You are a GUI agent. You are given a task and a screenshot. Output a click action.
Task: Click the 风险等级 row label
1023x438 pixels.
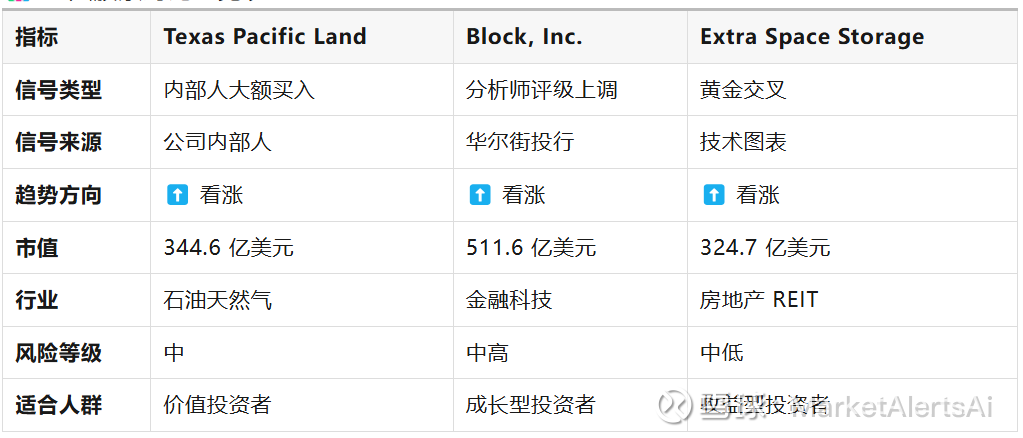59,352
